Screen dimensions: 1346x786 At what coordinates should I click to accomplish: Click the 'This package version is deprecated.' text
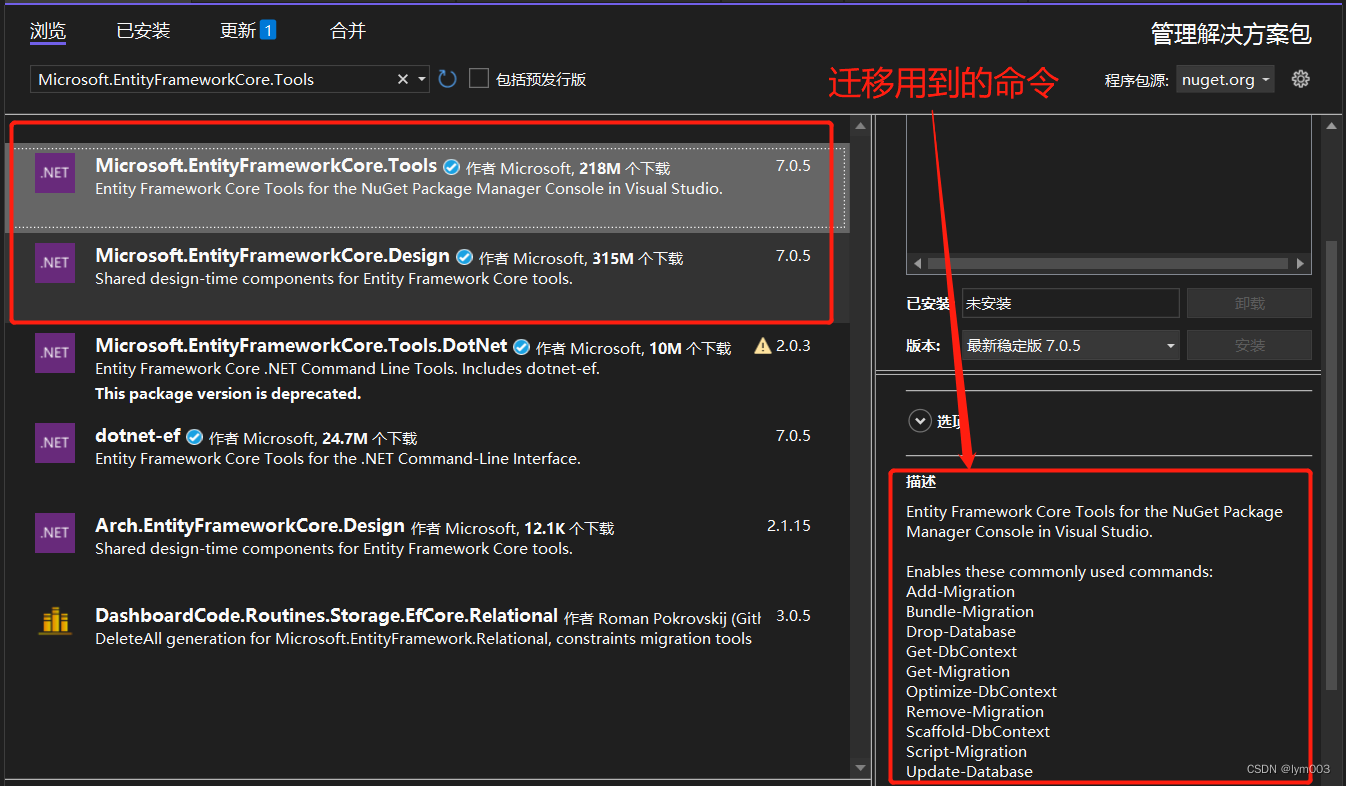(228, 394)
